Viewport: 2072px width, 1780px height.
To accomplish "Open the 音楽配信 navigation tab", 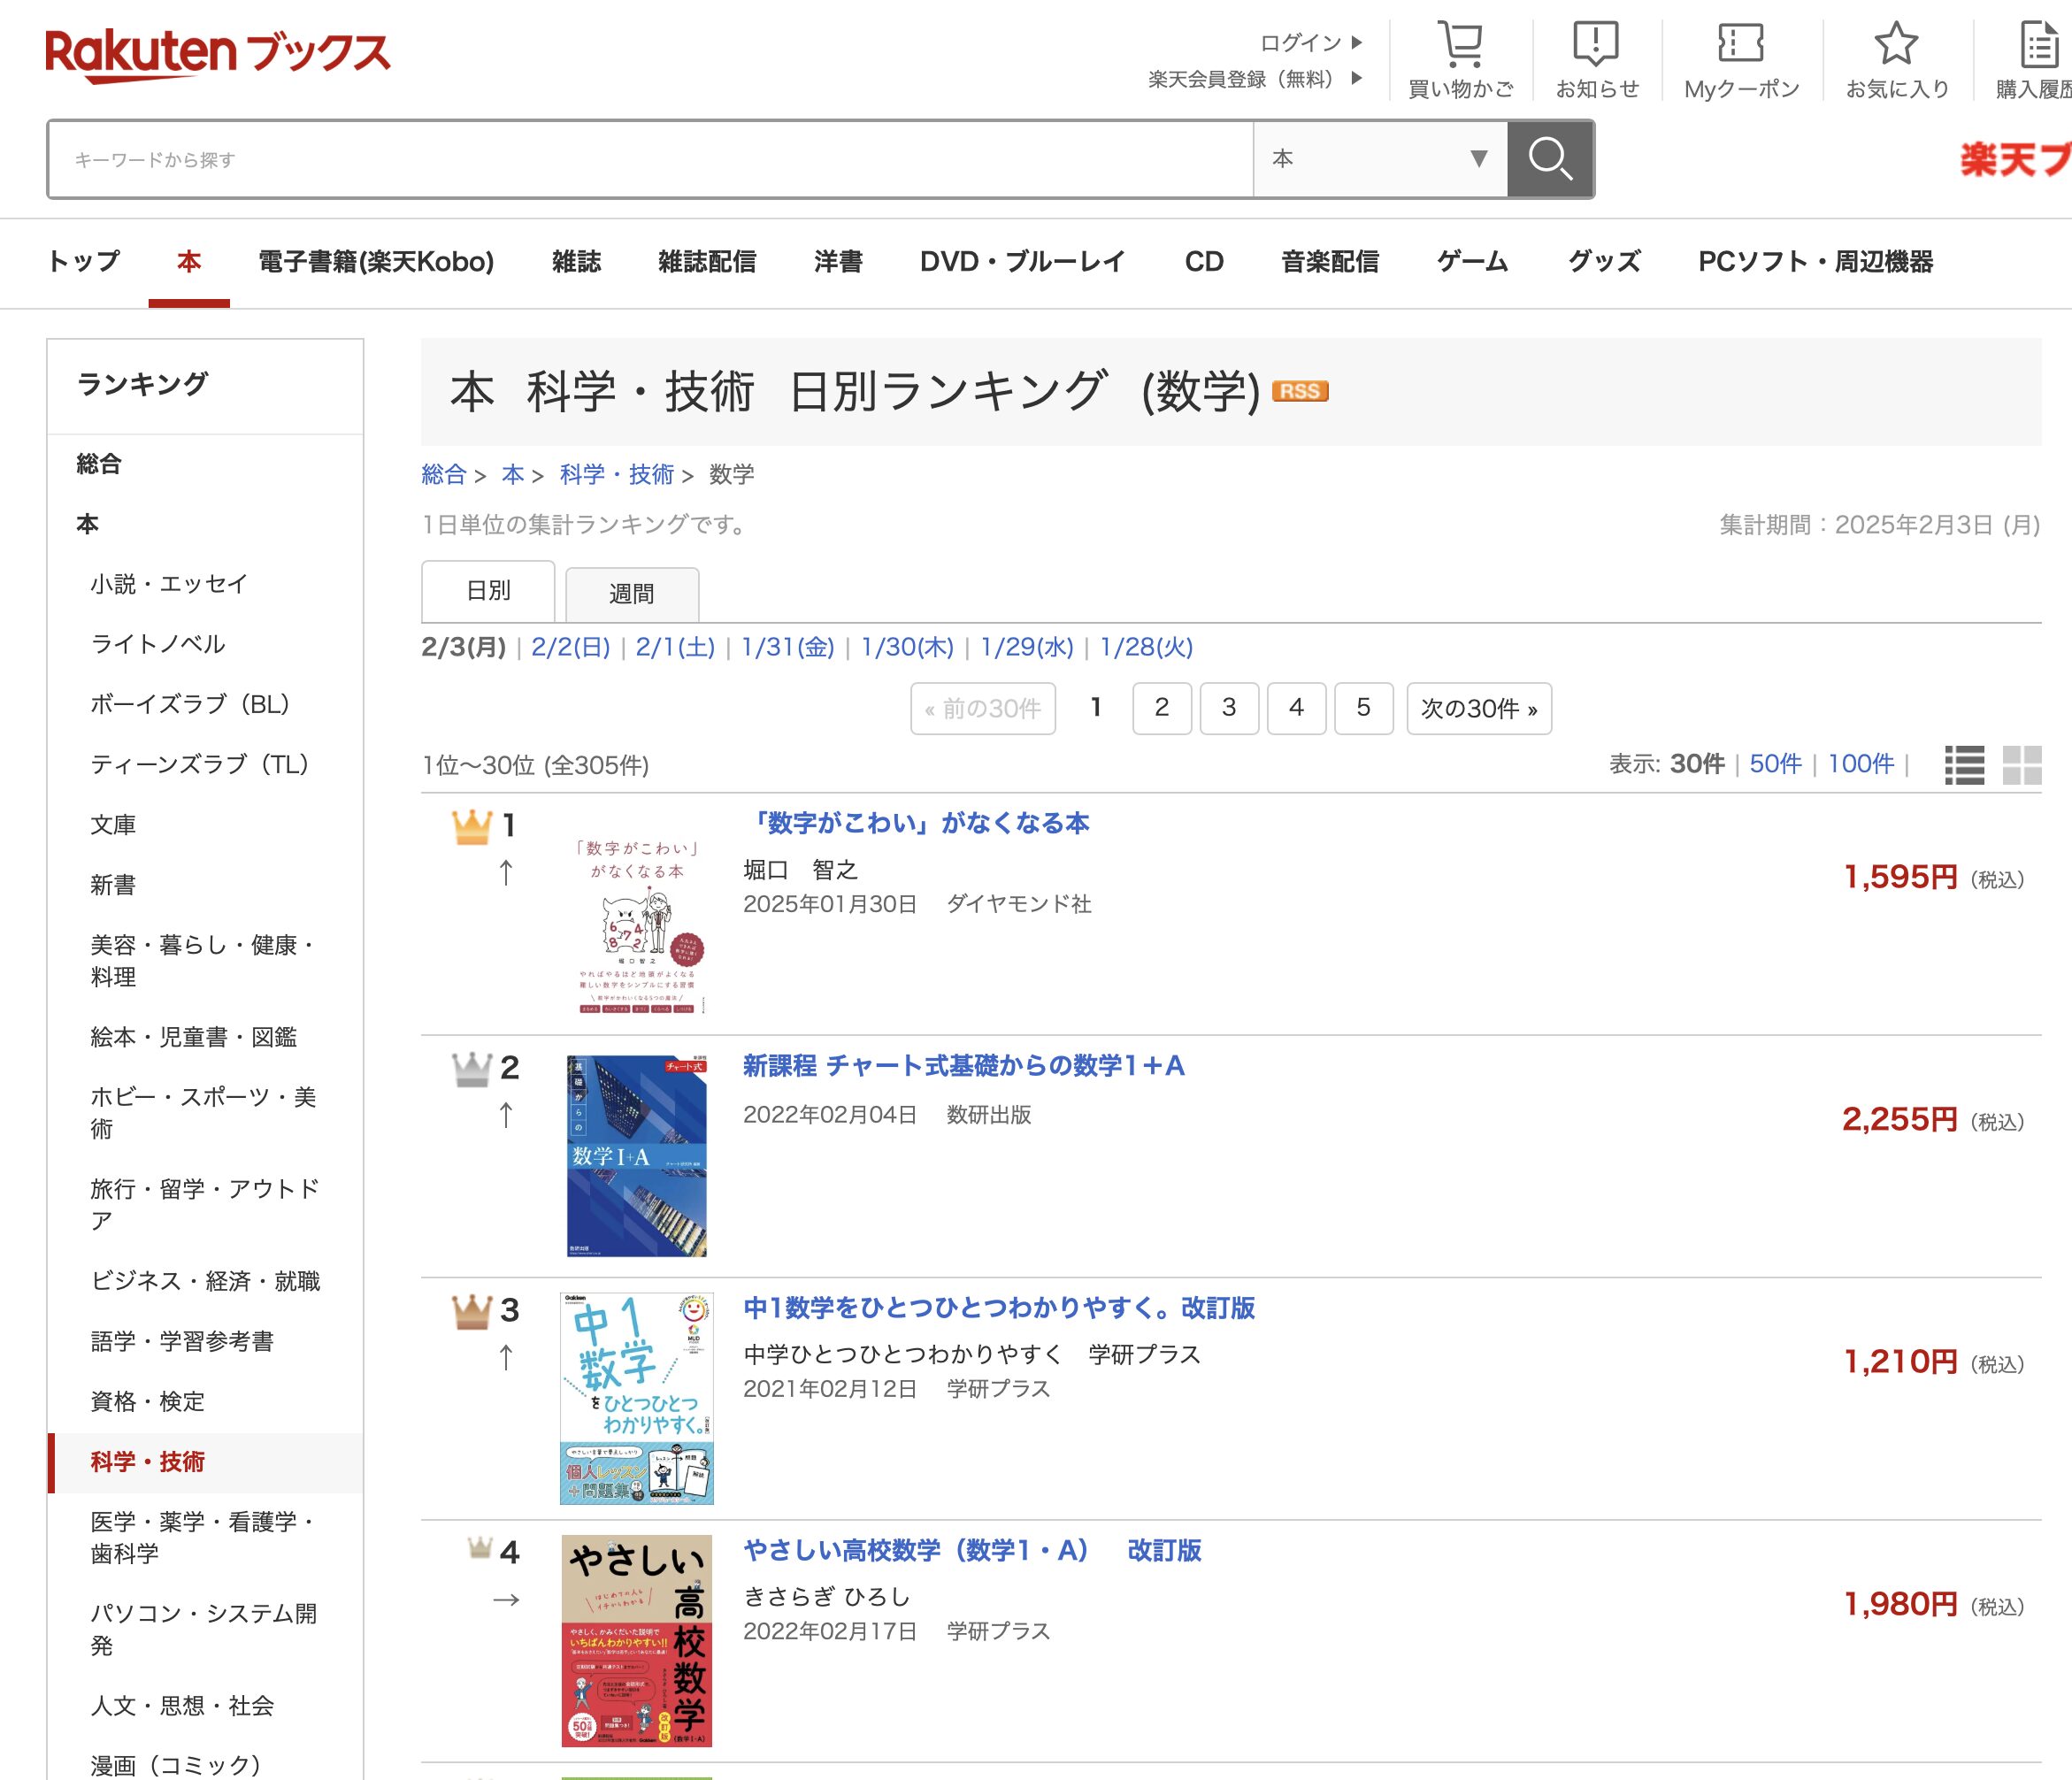I will coord(1330,262).
